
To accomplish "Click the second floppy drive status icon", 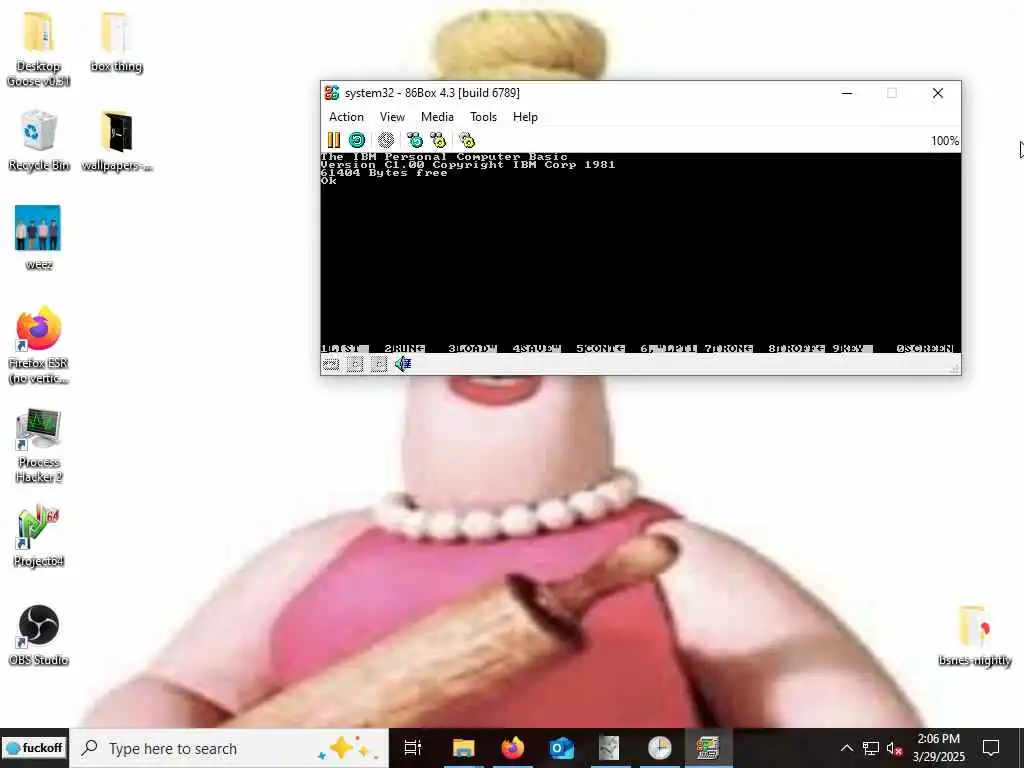I will click(x=379, y=364).
